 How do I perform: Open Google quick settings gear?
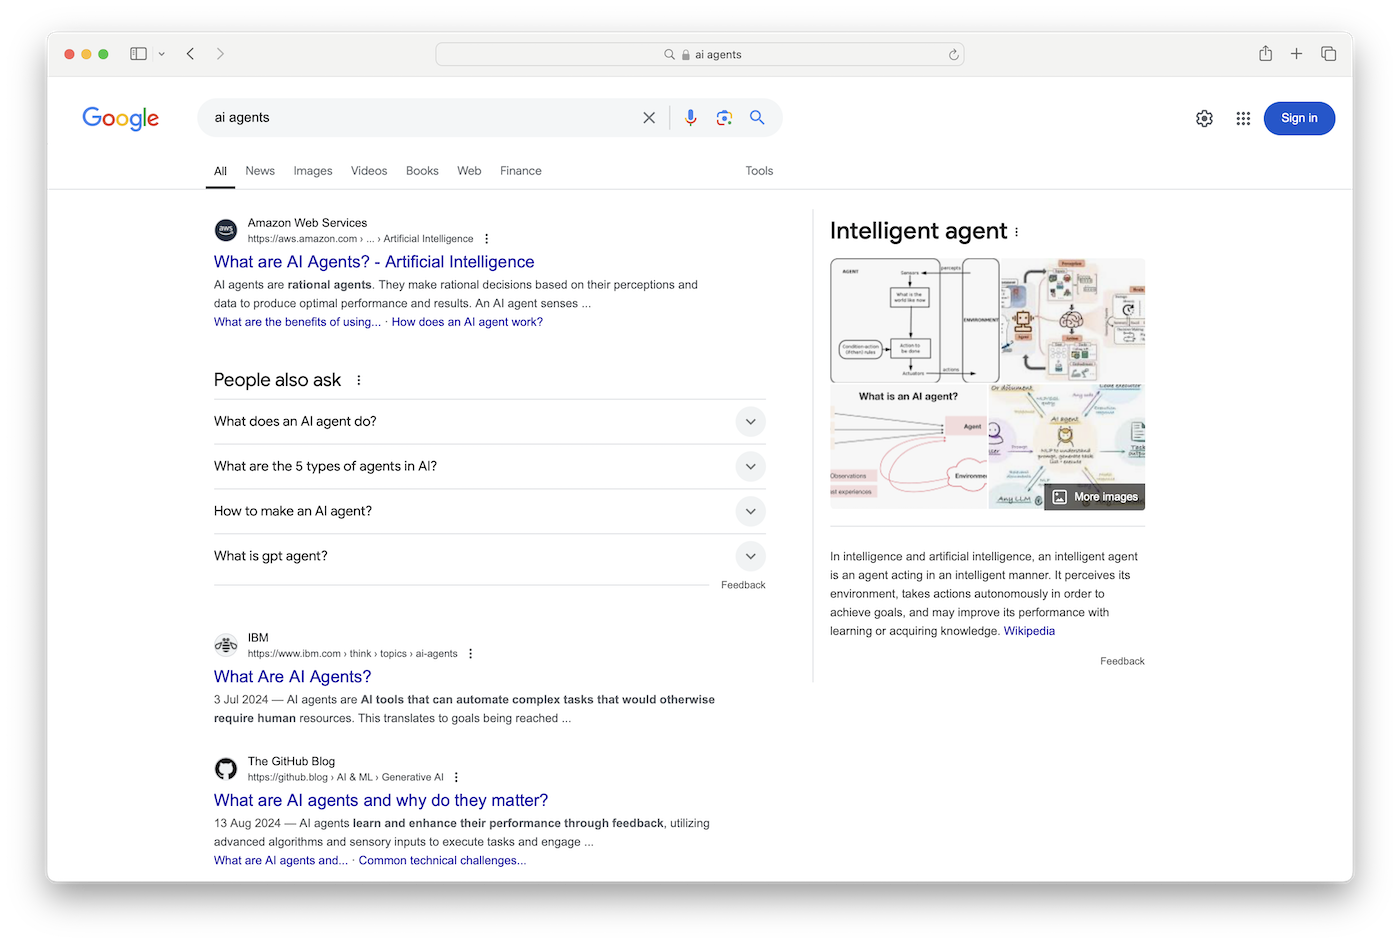1204,119
